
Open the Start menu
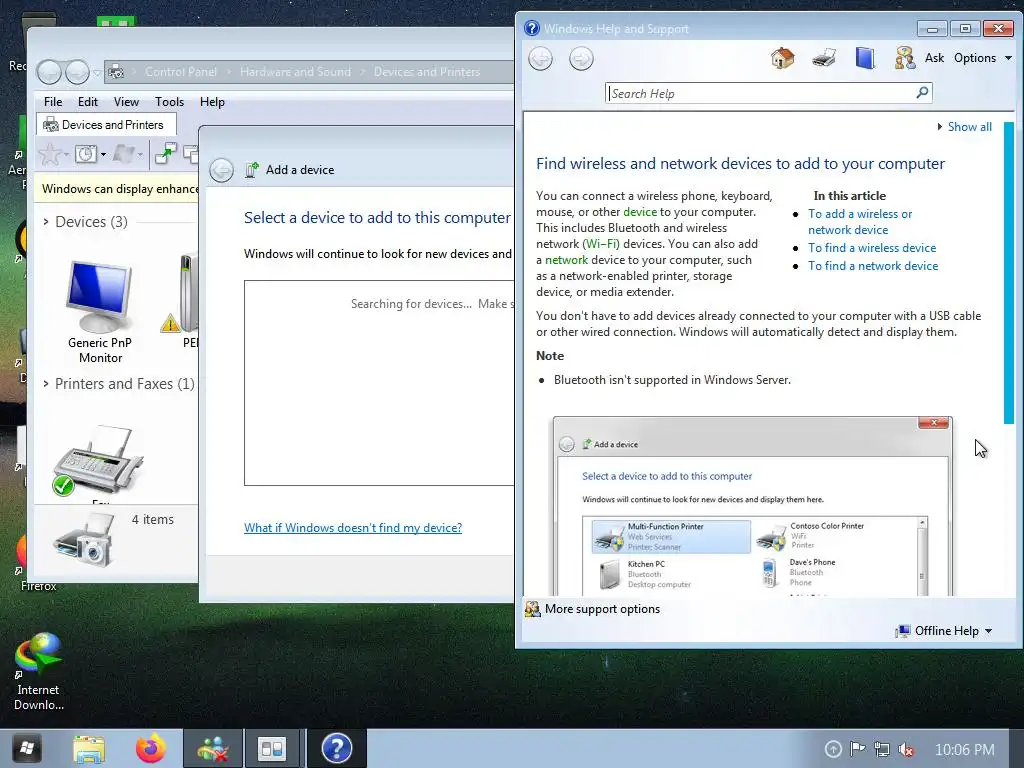point(27,748)
